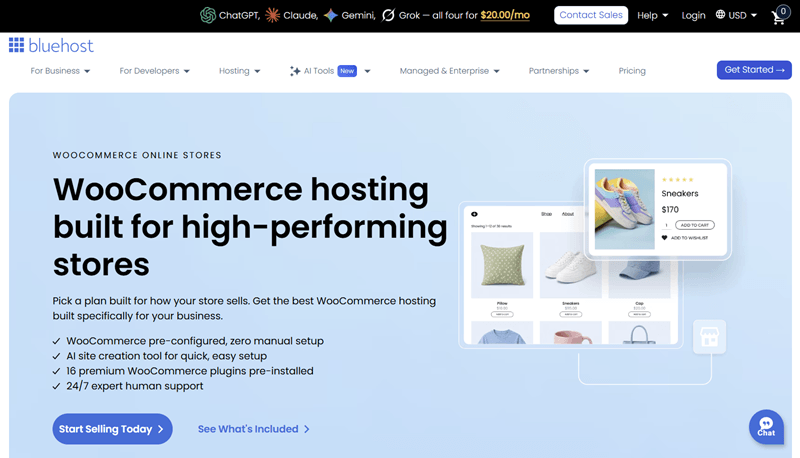
Task: Expand Managed & Enterprise menu
Action: coord(449,71)
